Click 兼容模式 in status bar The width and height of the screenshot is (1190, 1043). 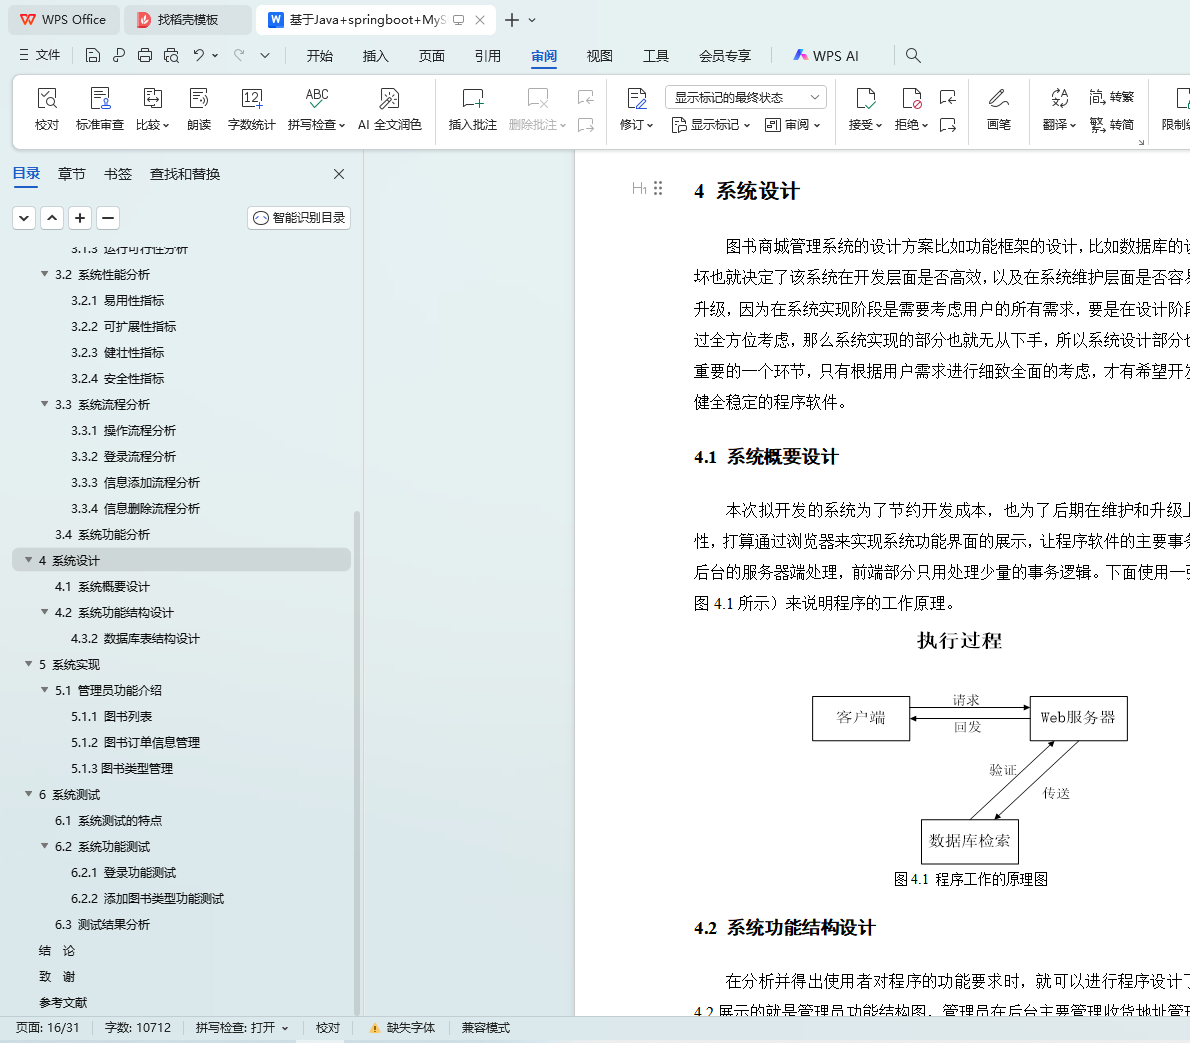coord(486,1028)
